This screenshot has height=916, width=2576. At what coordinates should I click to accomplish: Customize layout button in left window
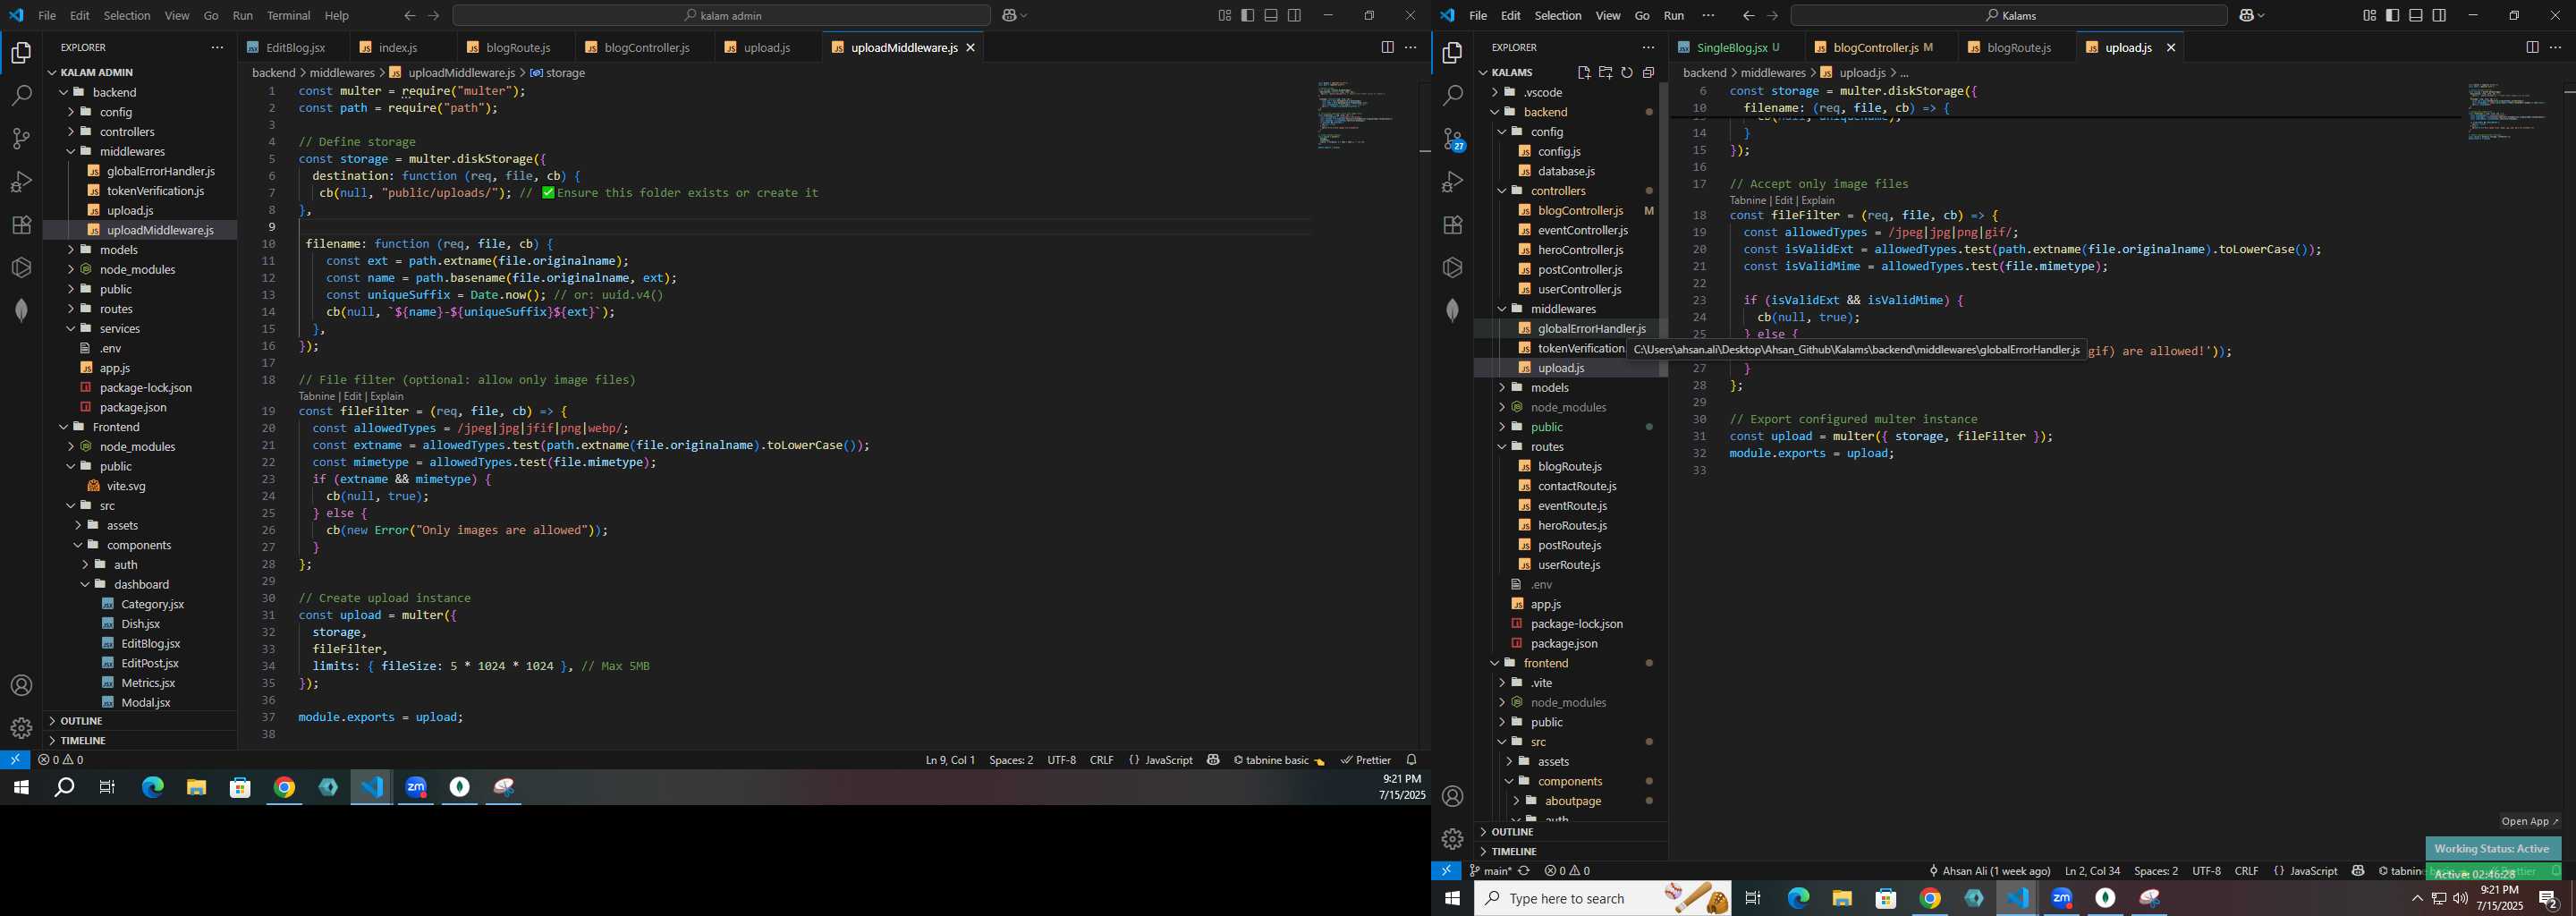pos(1224,15)
